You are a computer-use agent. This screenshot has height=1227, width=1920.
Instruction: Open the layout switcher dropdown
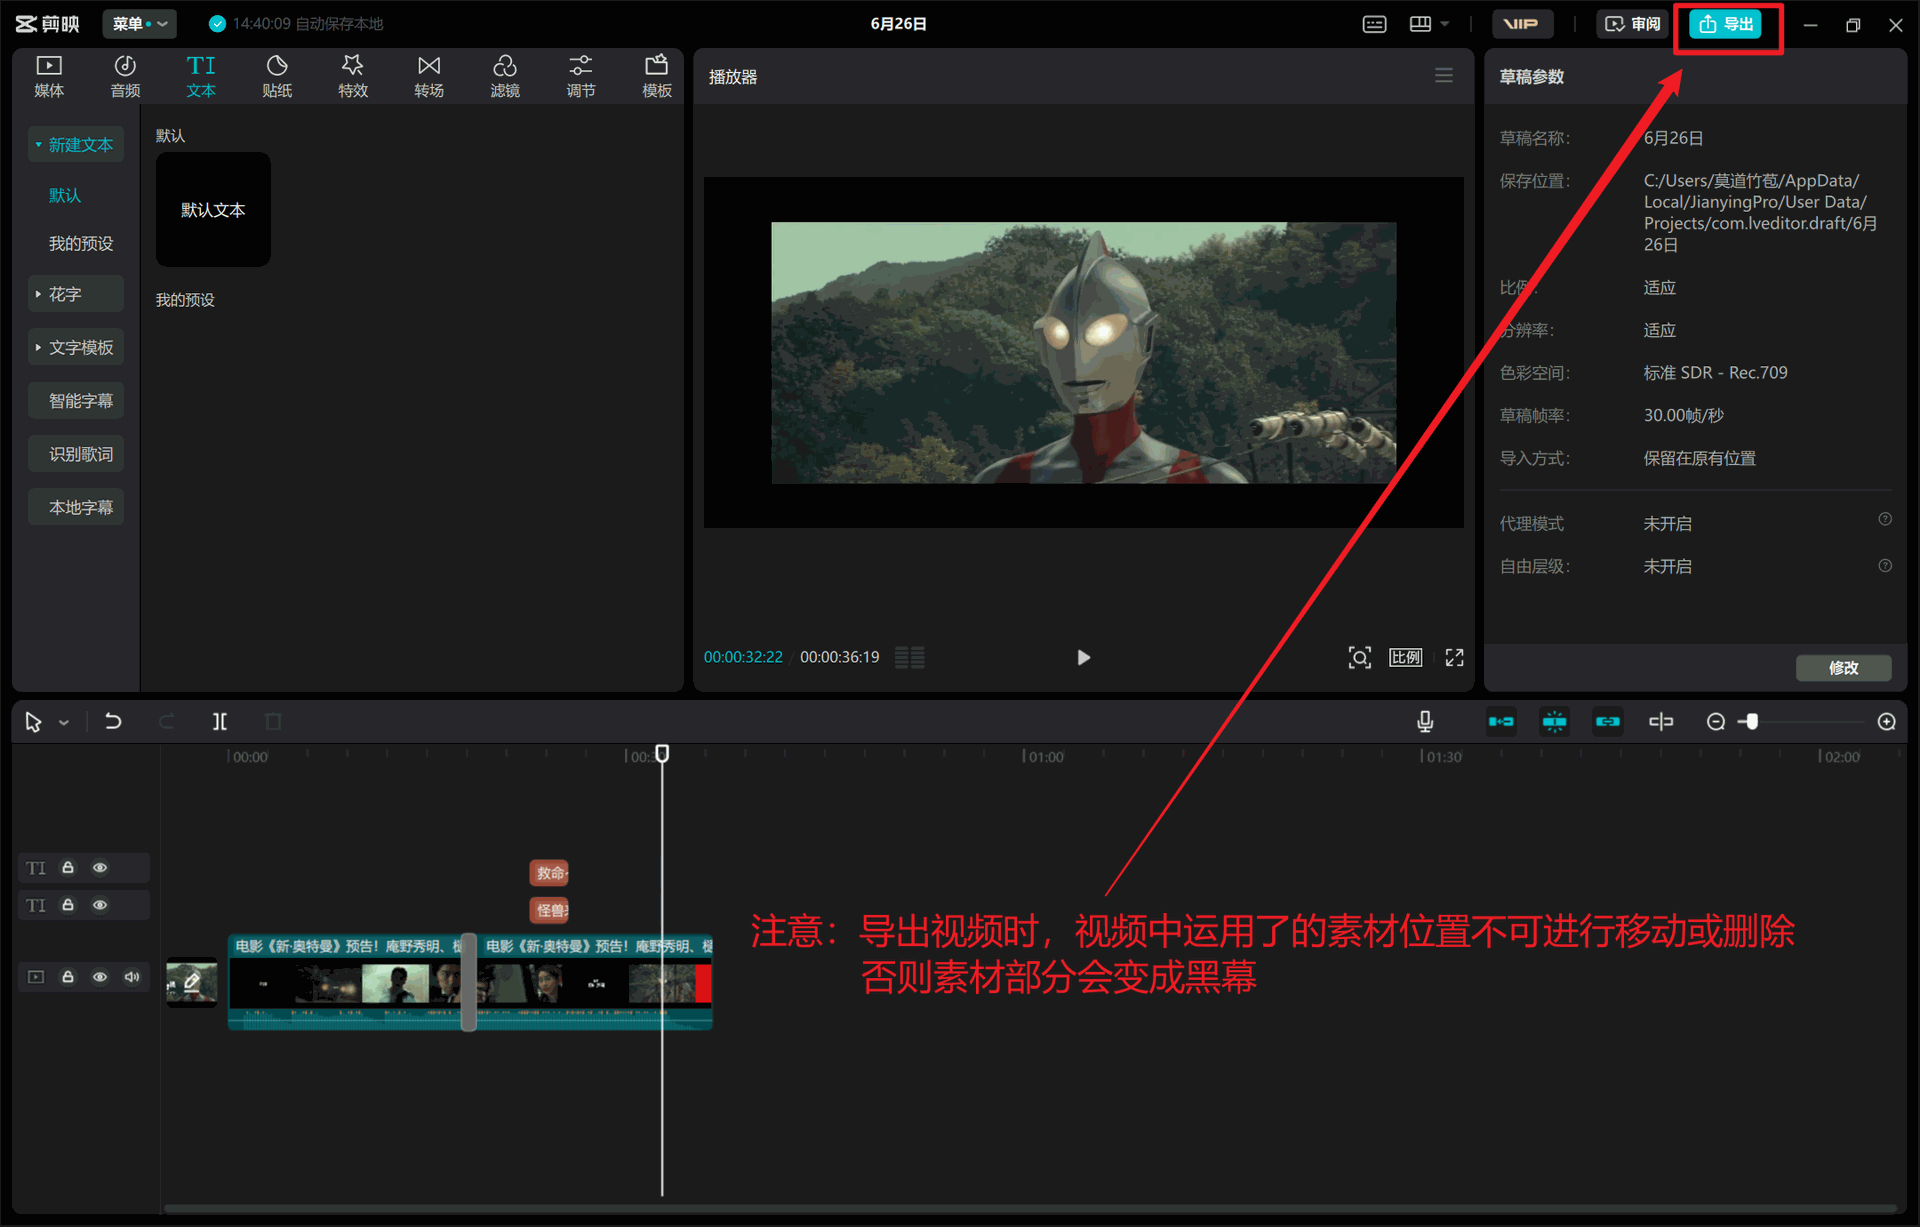tap(1429, 24)
